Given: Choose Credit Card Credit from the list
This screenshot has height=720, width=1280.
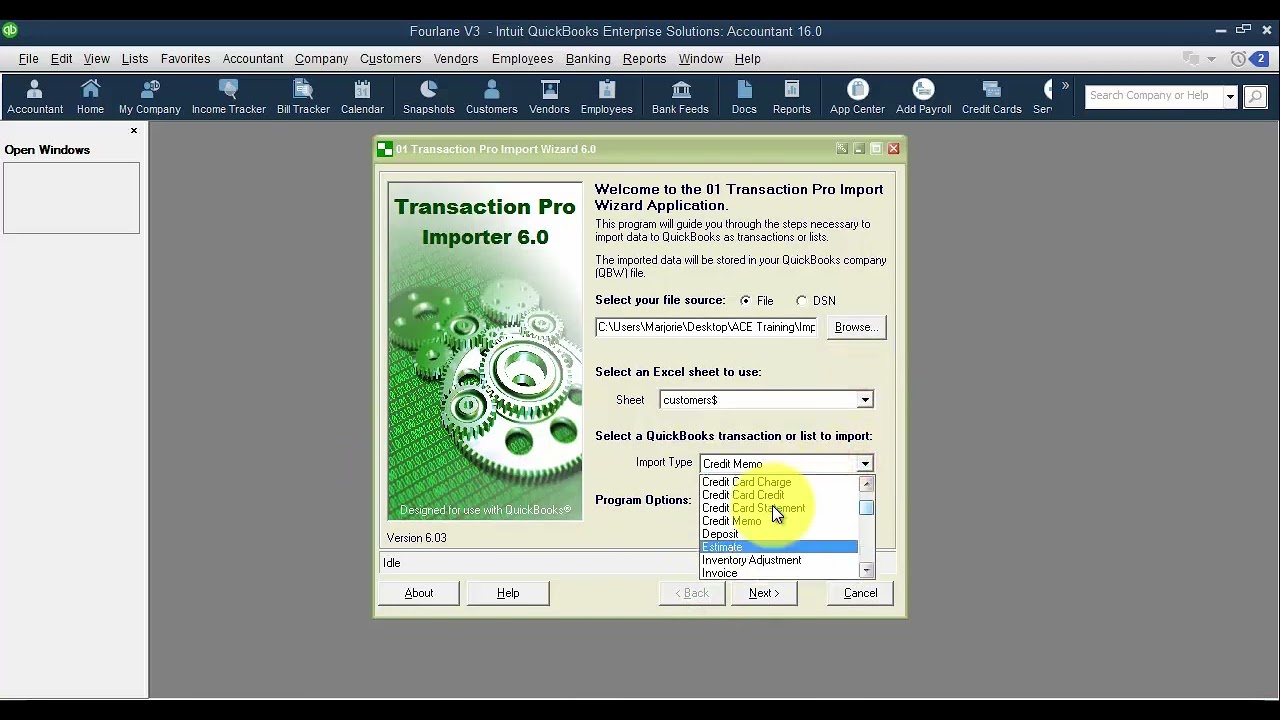Looking at the screenshot, I should pos(743,495).
